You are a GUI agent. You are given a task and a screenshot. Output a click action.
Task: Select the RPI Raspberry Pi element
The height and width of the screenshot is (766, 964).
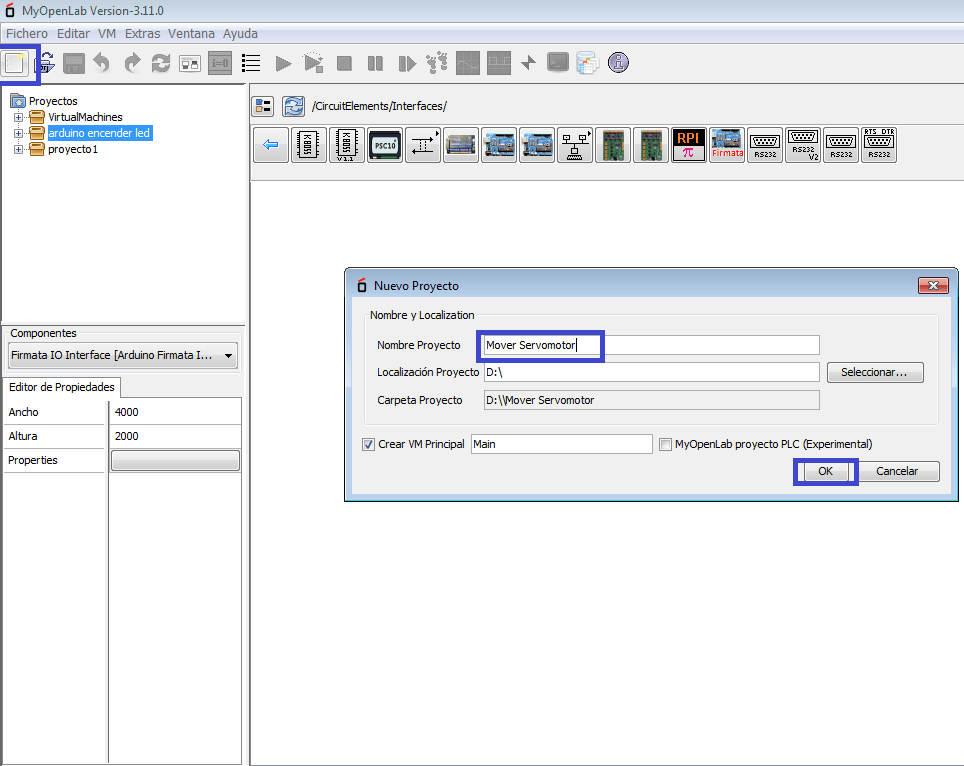pyautogui.click(x=689, y=145)
